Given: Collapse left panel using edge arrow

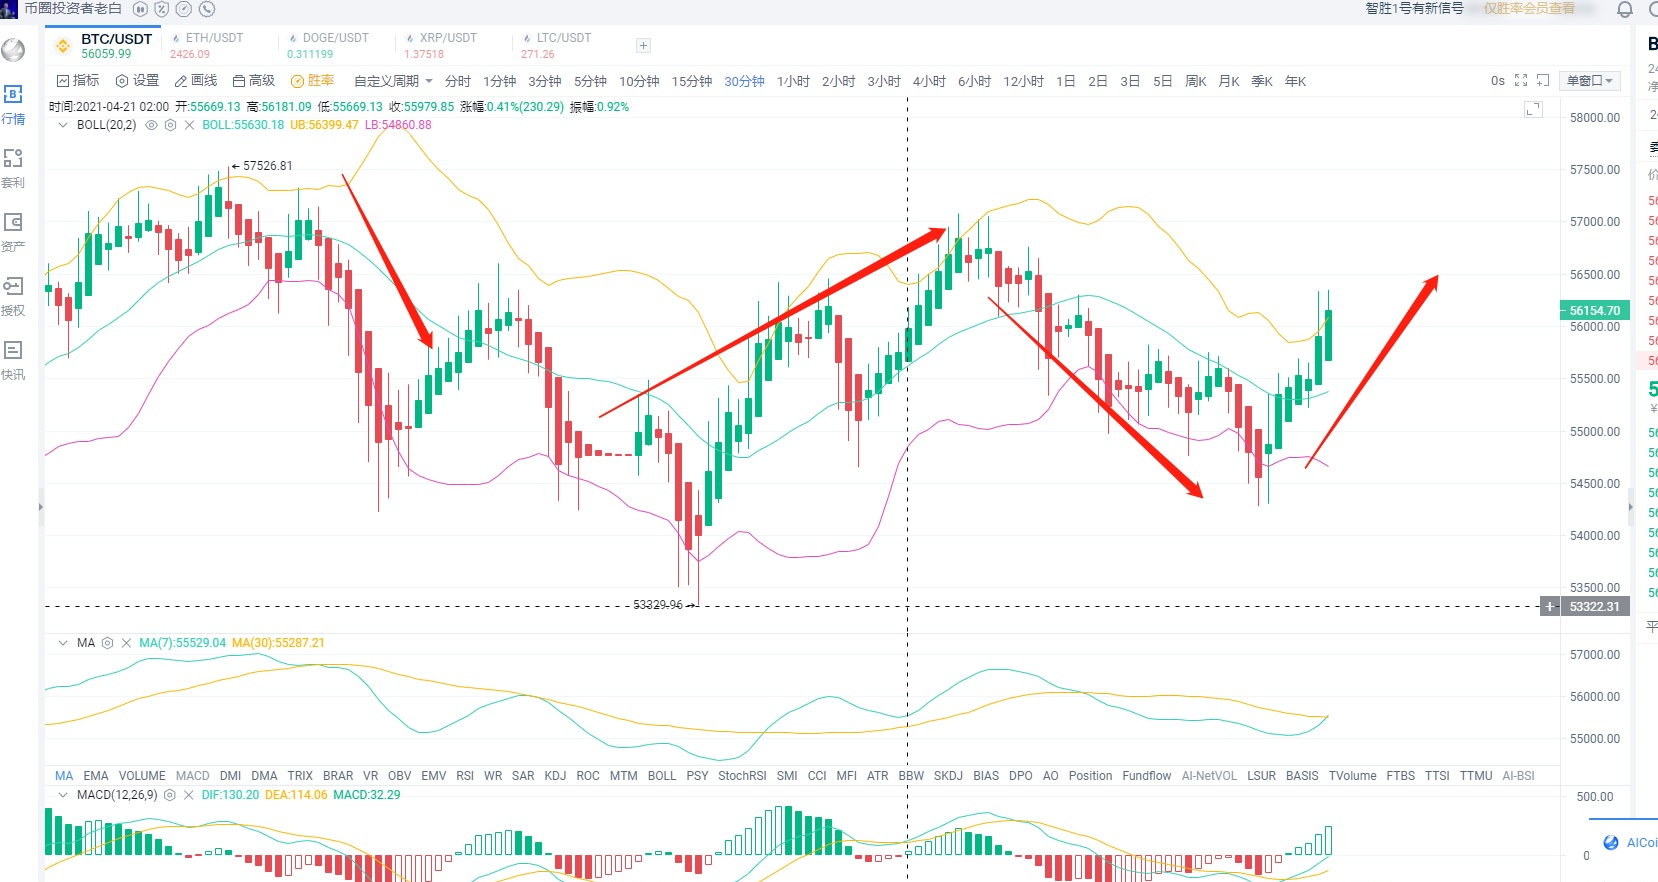Looking at the screenshot, I should pyautogui.click(x=41, y=507).
